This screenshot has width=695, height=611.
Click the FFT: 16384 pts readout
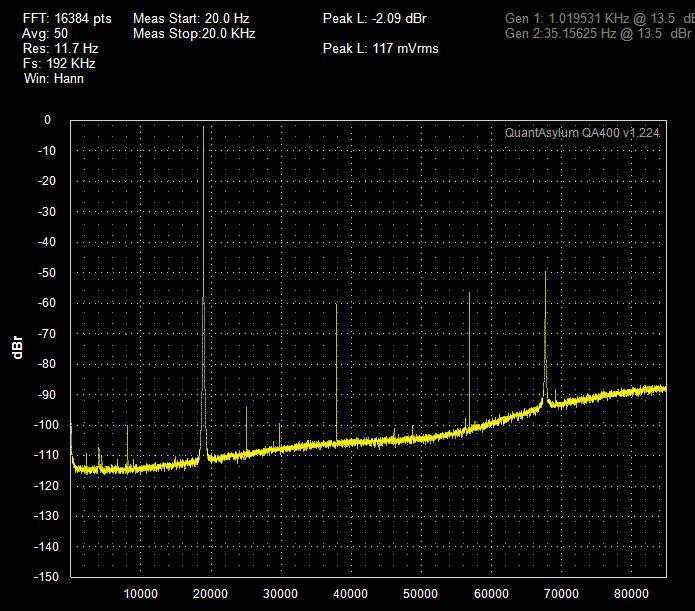67,19
